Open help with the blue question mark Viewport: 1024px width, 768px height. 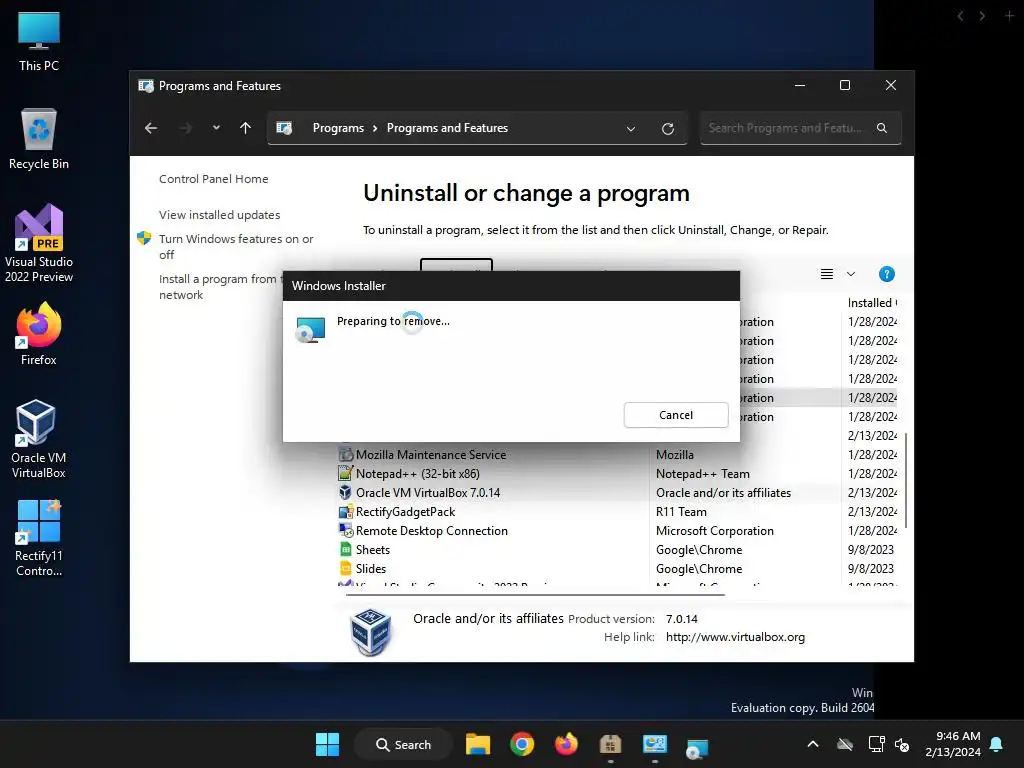(886, 274)
